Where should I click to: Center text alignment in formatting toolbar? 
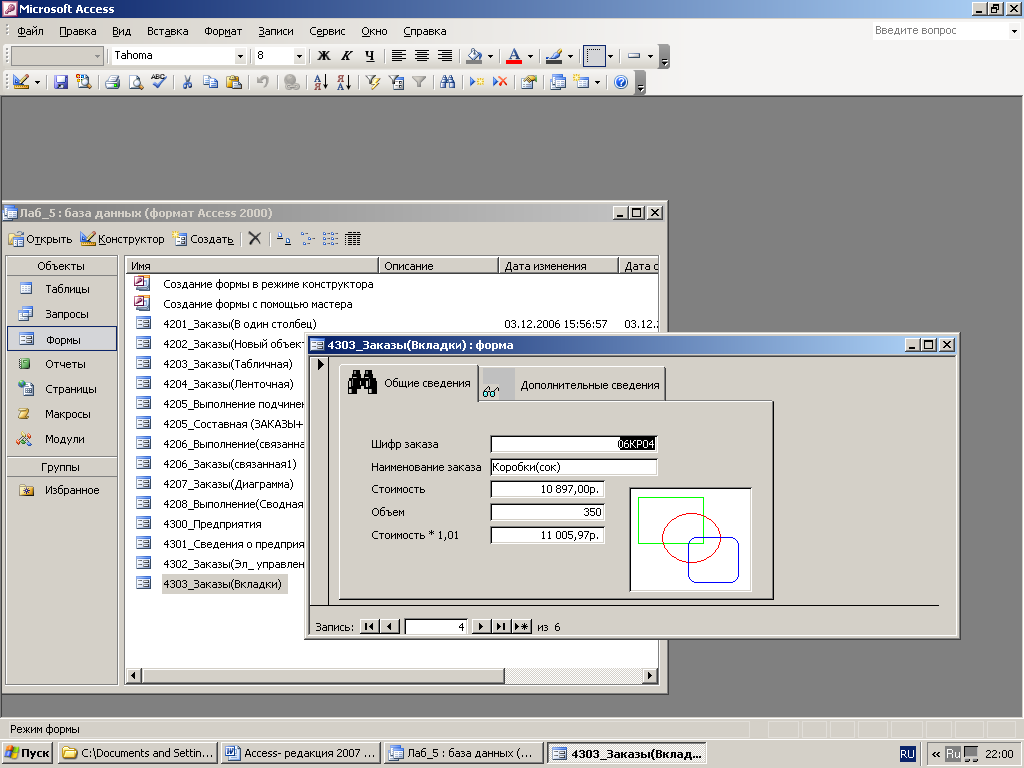coord(421,56)
